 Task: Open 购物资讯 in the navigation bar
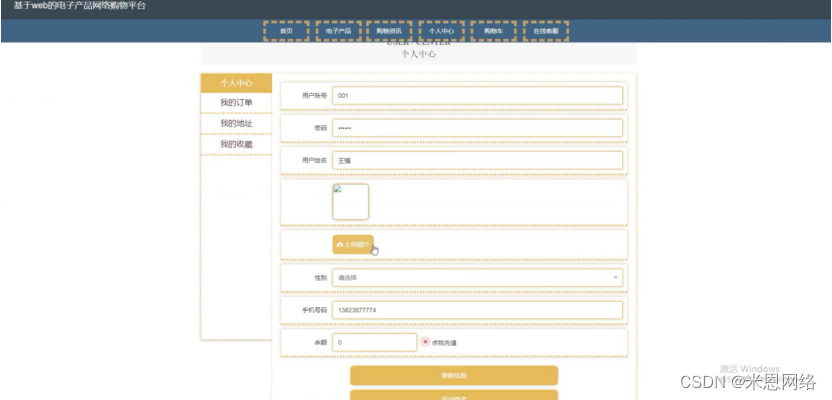[x=389, y=31]
